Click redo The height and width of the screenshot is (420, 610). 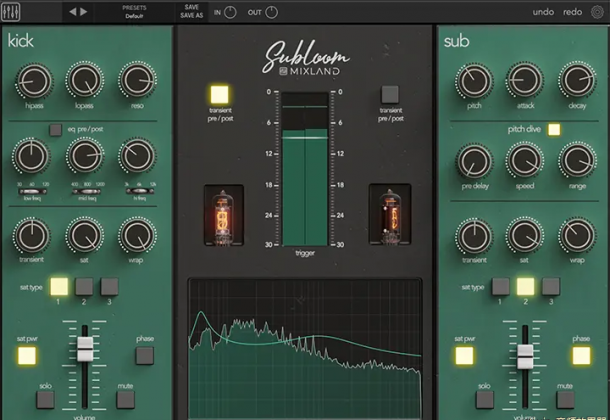coord(572,12)
